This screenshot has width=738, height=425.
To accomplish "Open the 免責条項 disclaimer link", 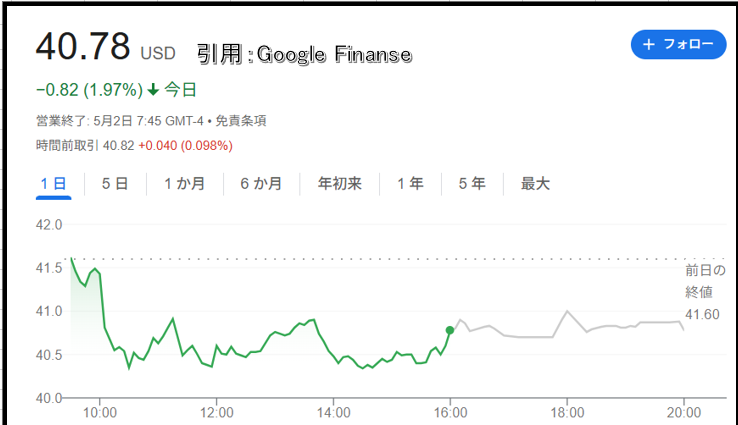I will coord(241,121).
